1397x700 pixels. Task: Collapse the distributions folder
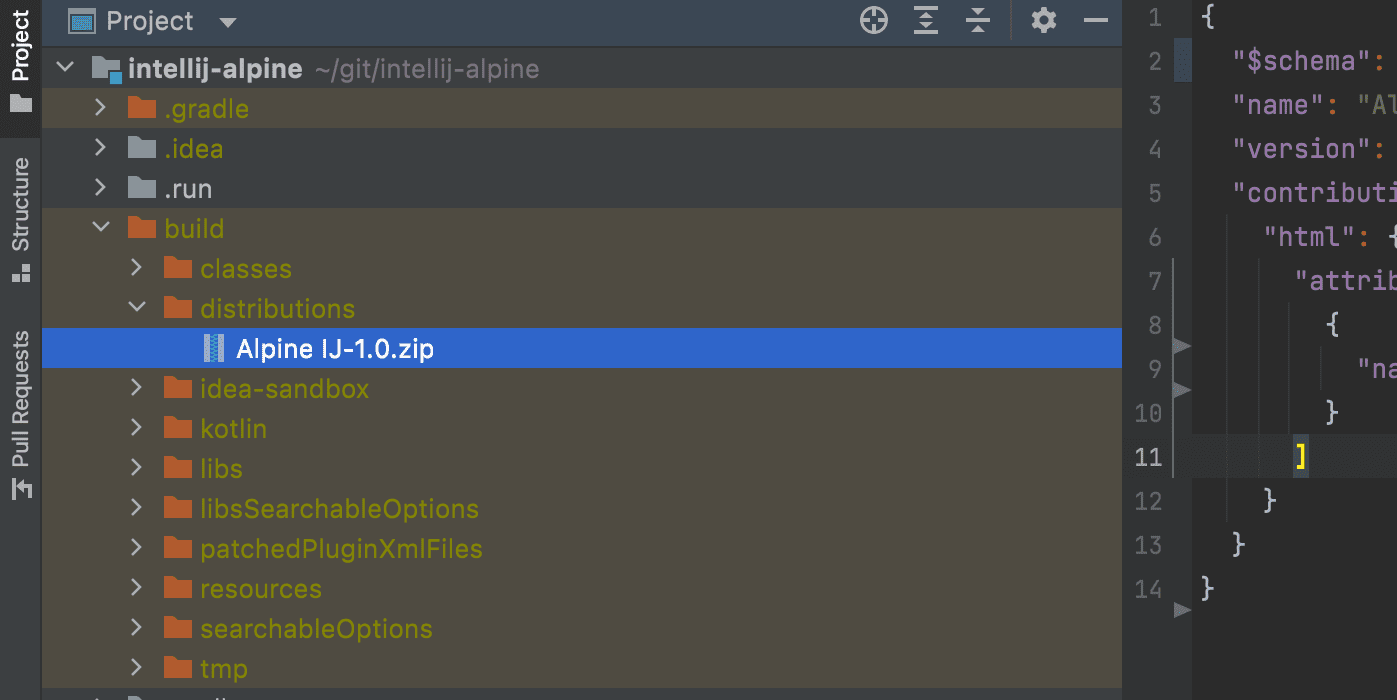pos(136,308)
